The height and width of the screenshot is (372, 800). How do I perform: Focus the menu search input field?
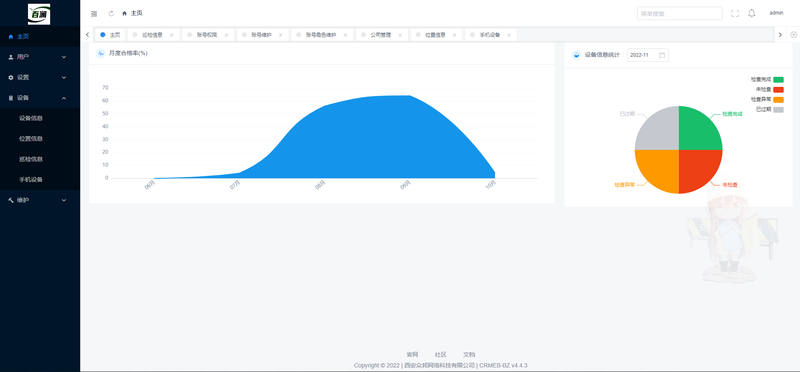[x=679, y=13]
